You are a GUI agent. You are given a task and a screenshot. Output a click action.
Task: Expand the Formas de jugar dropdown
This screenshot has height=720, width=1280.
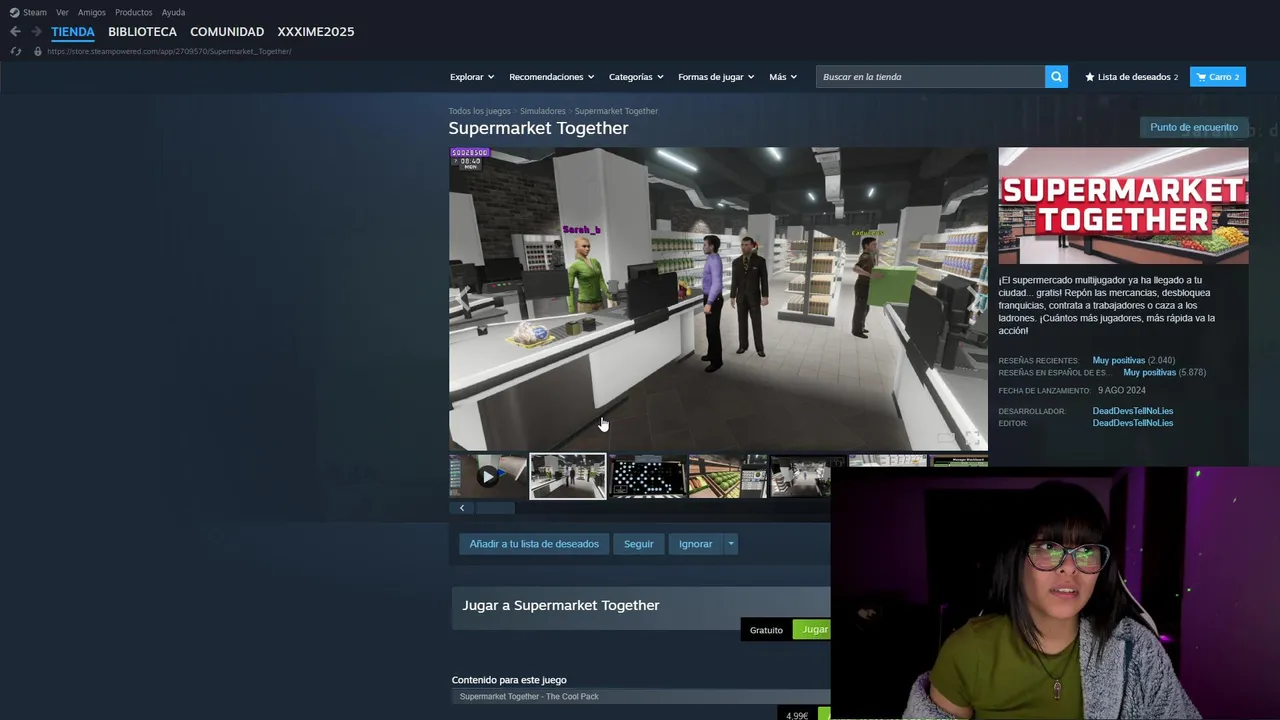tap(716, 77)
